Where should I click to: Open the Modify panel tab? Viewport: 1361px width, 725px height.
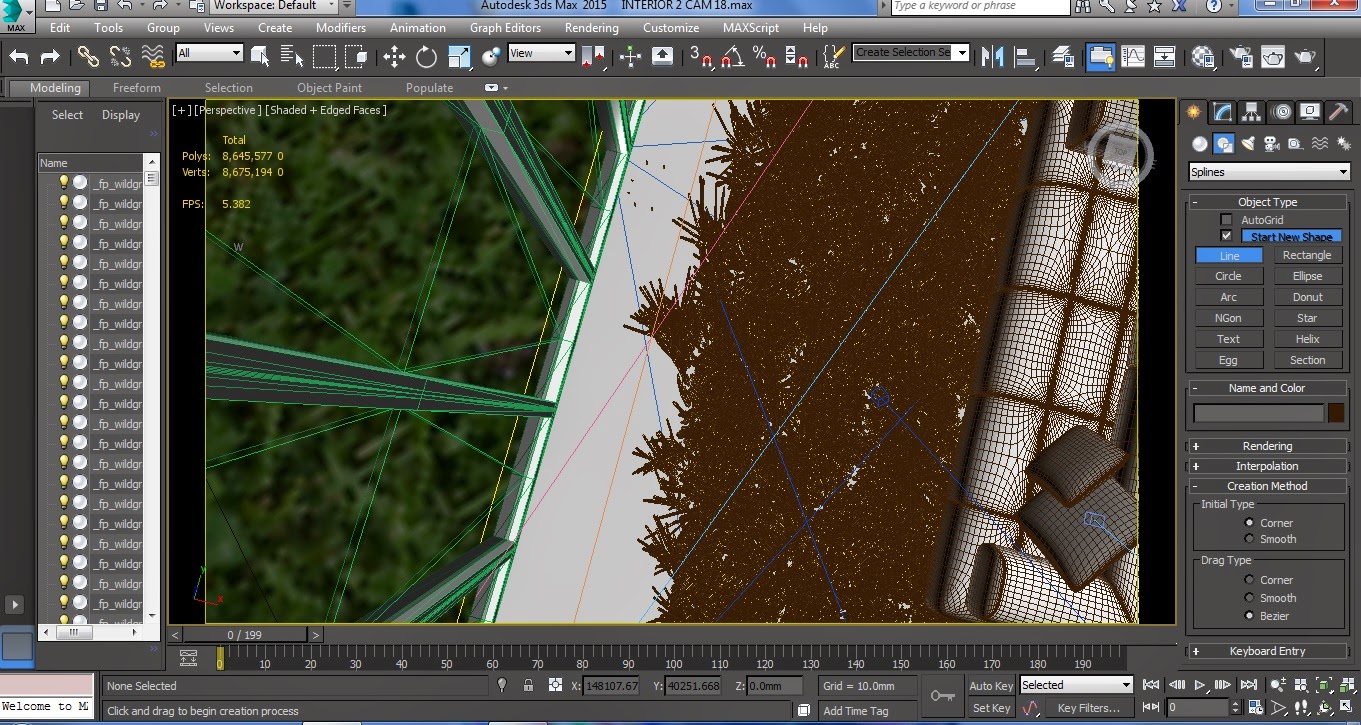(1222, 111)
